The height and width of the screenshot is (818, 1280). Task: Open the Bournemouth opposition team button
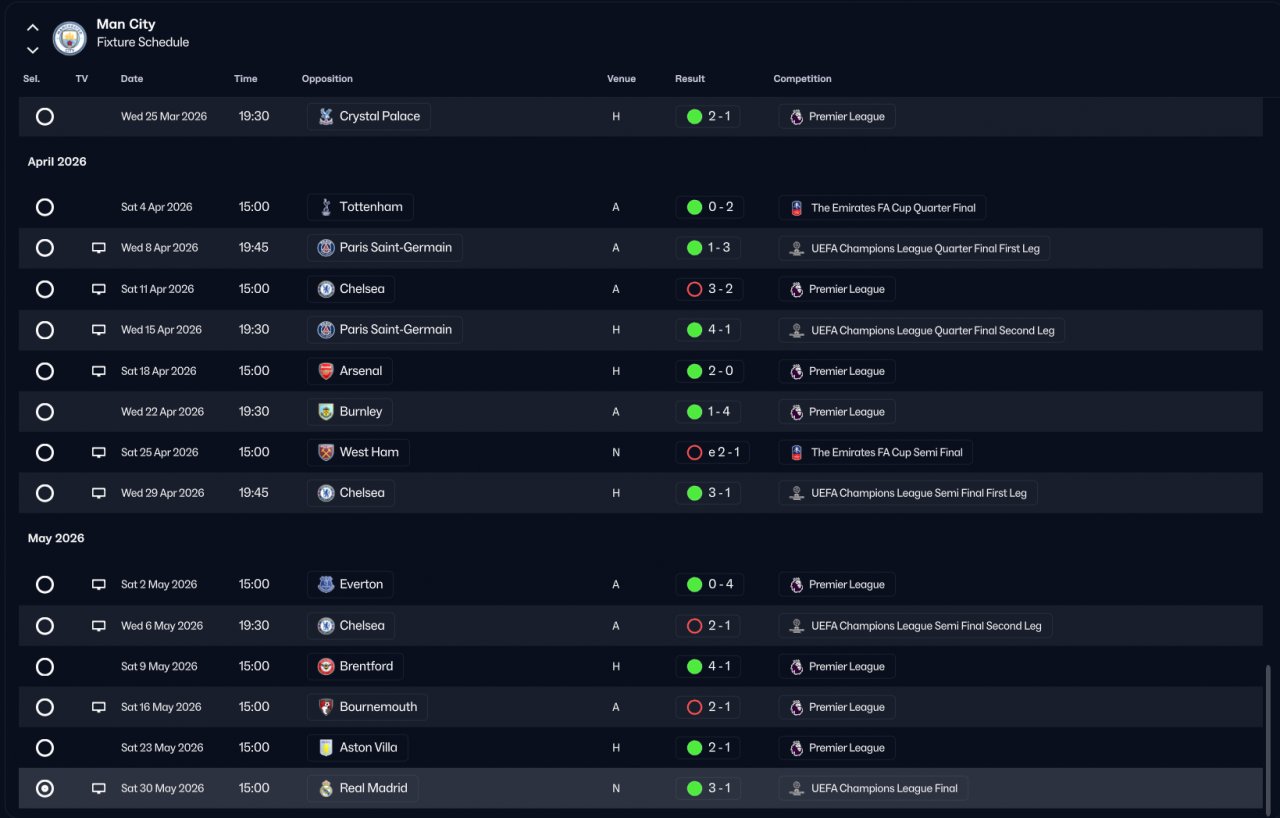pos(367,707)
